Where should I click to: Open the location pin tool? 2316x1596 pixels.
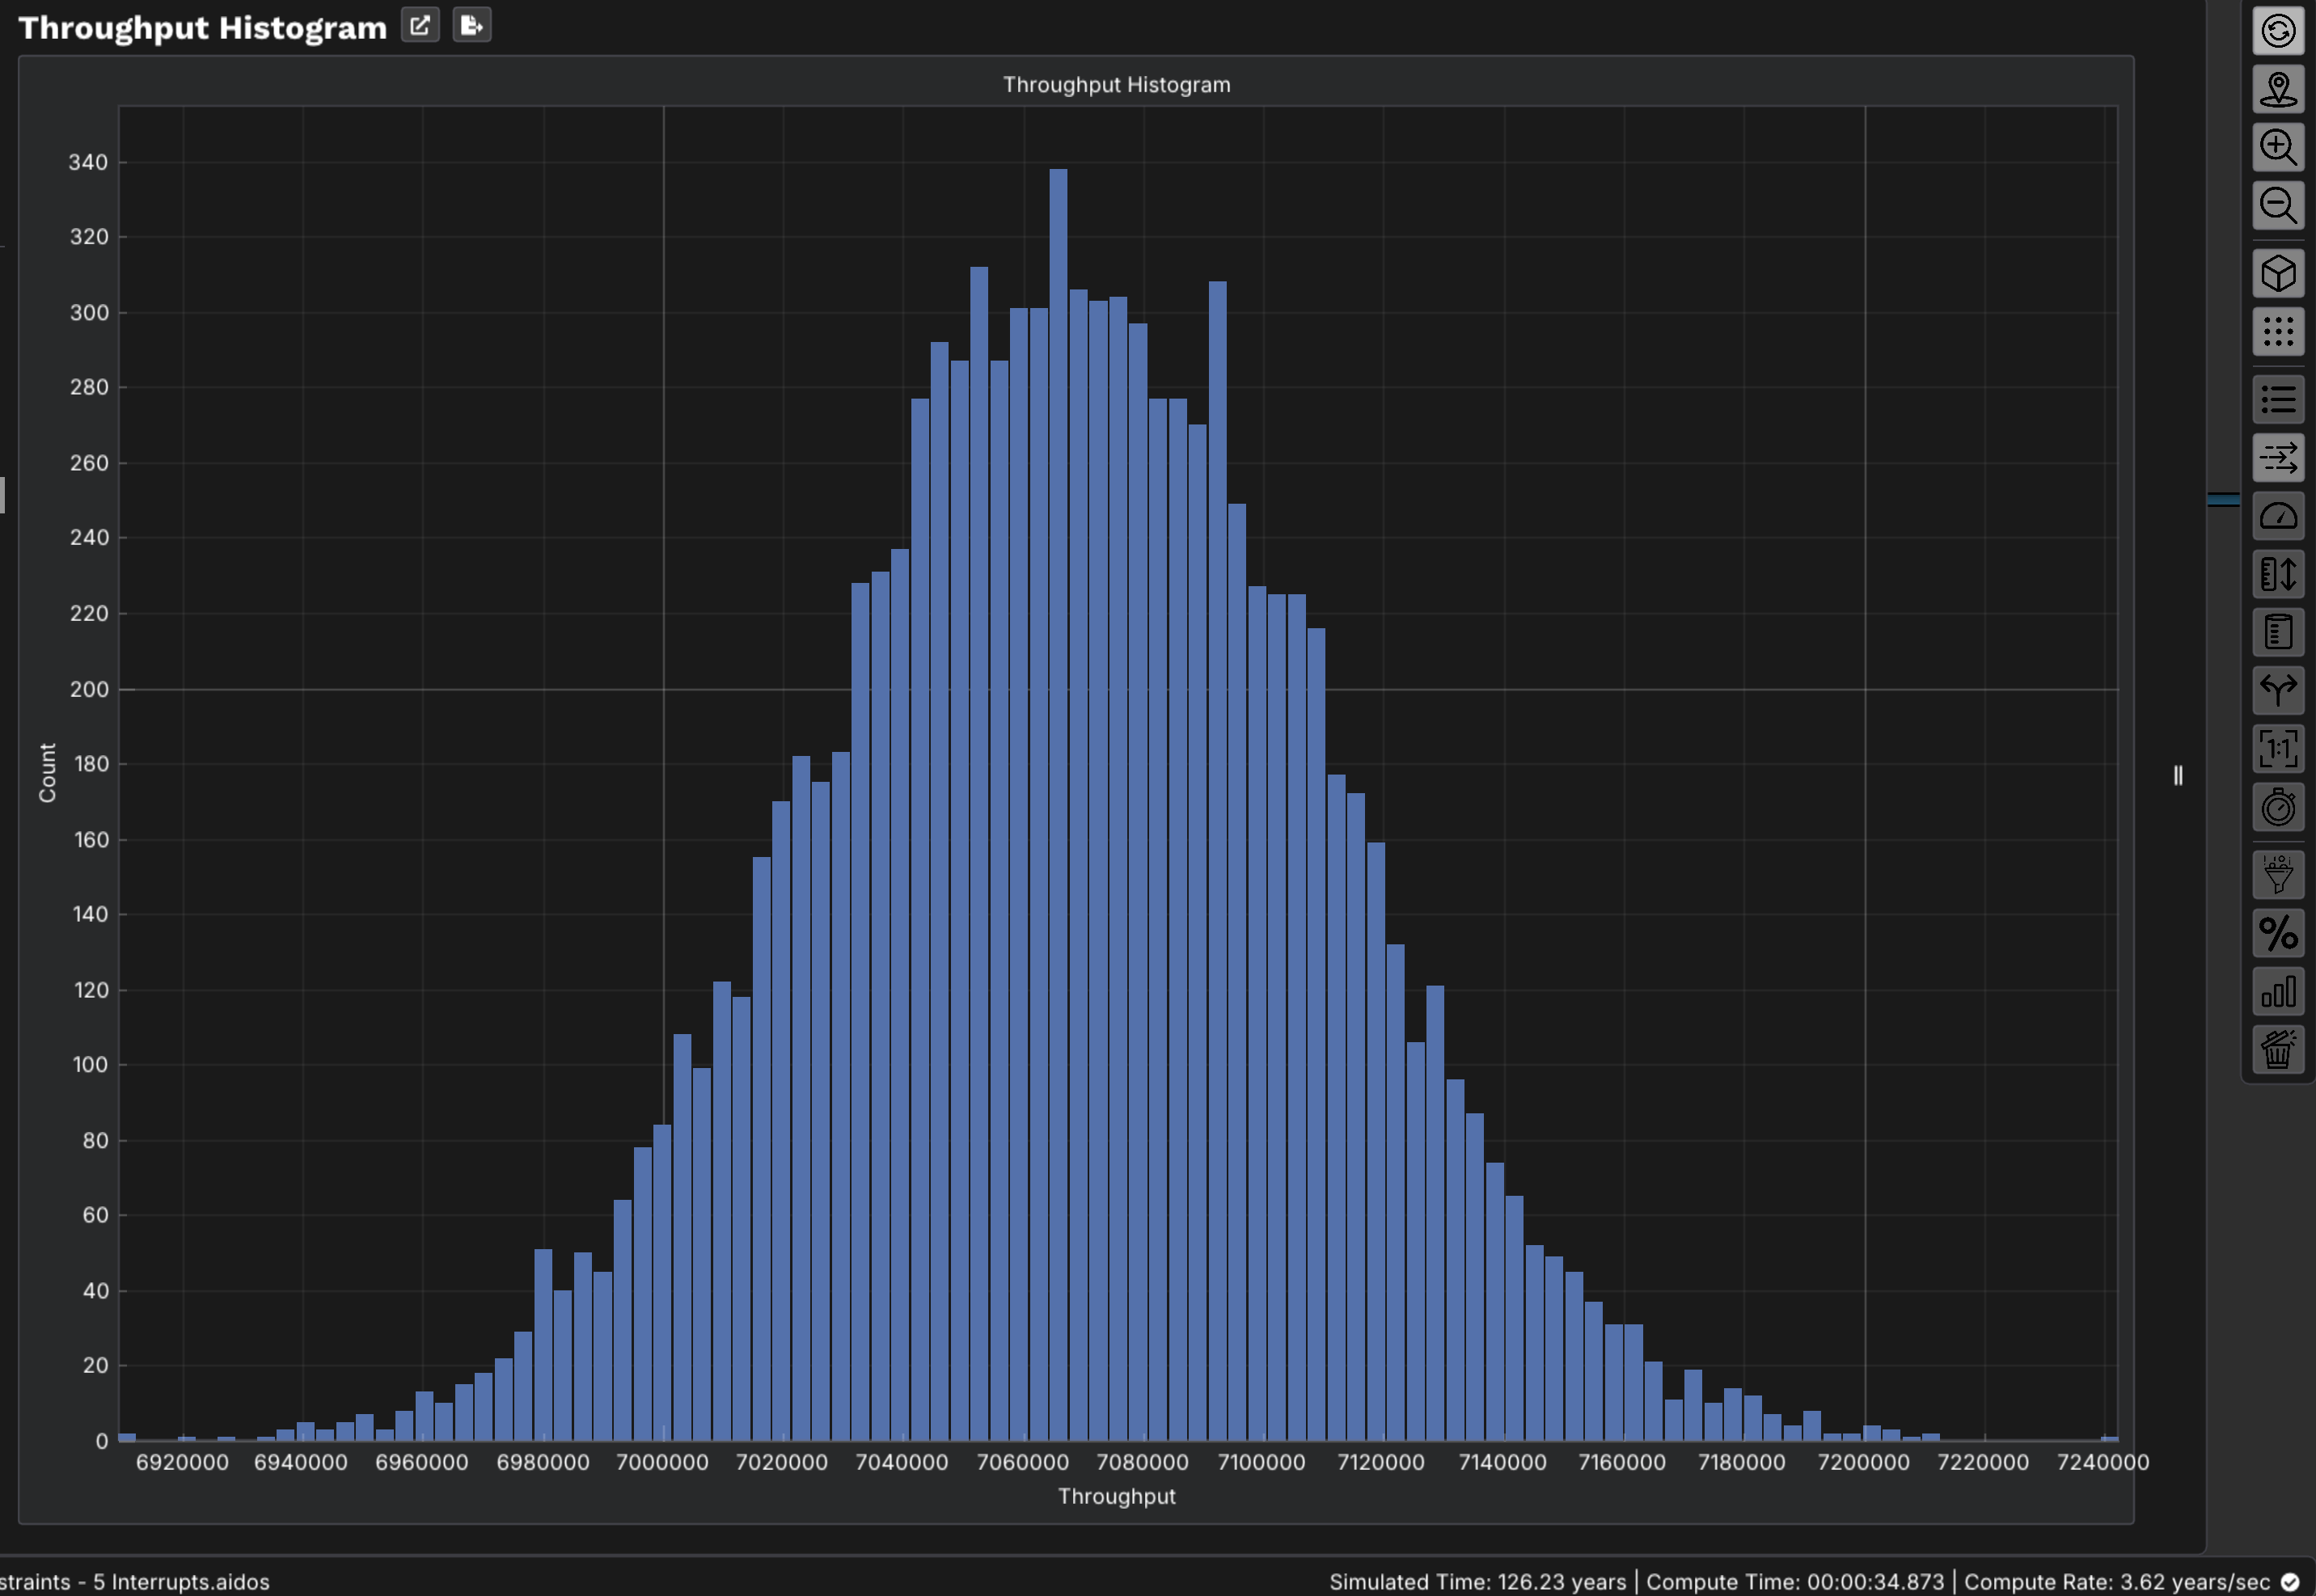click(2280, 90)
